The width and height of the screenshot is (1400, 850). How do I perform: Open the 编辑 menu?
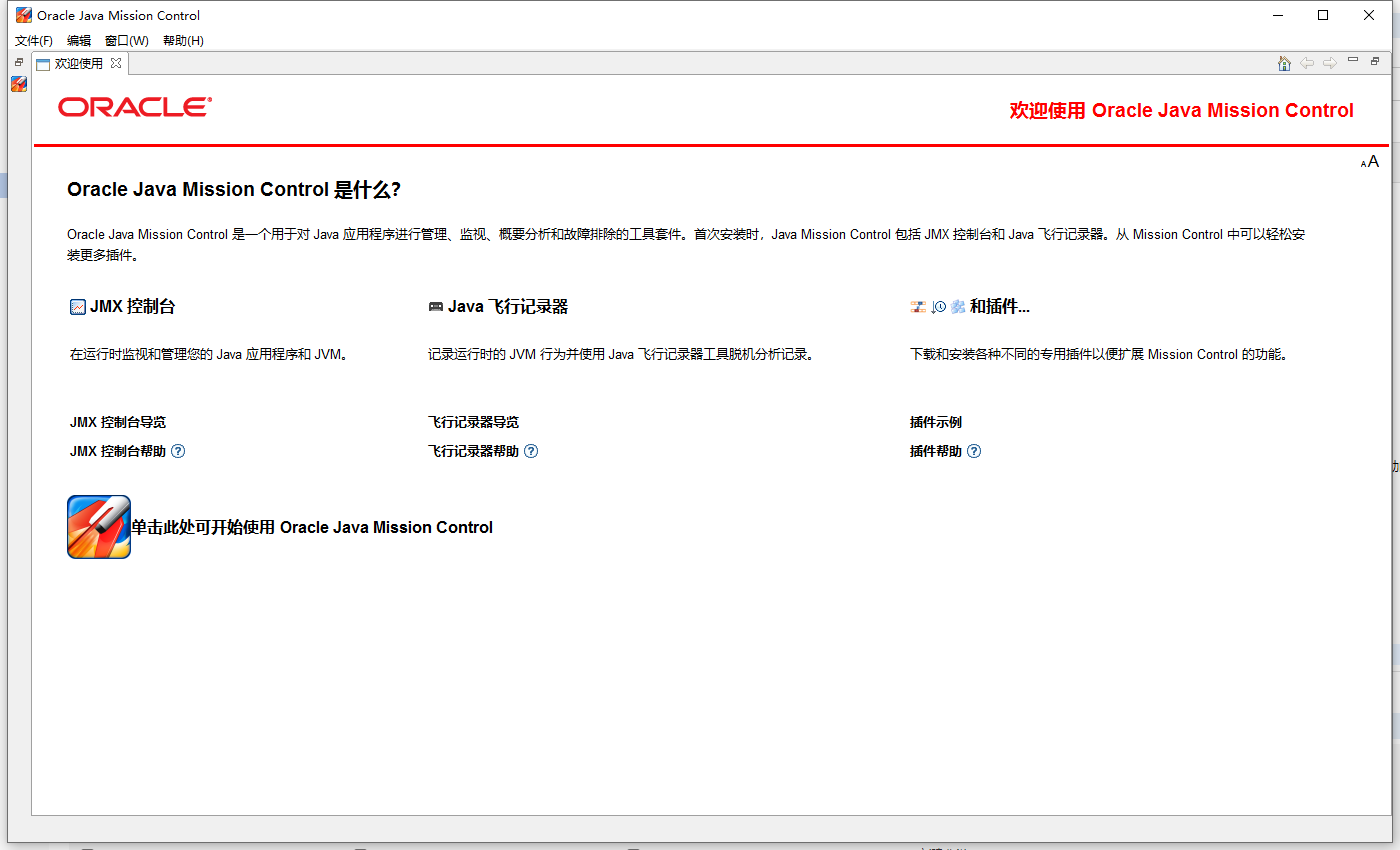click(x=79, y=41)
